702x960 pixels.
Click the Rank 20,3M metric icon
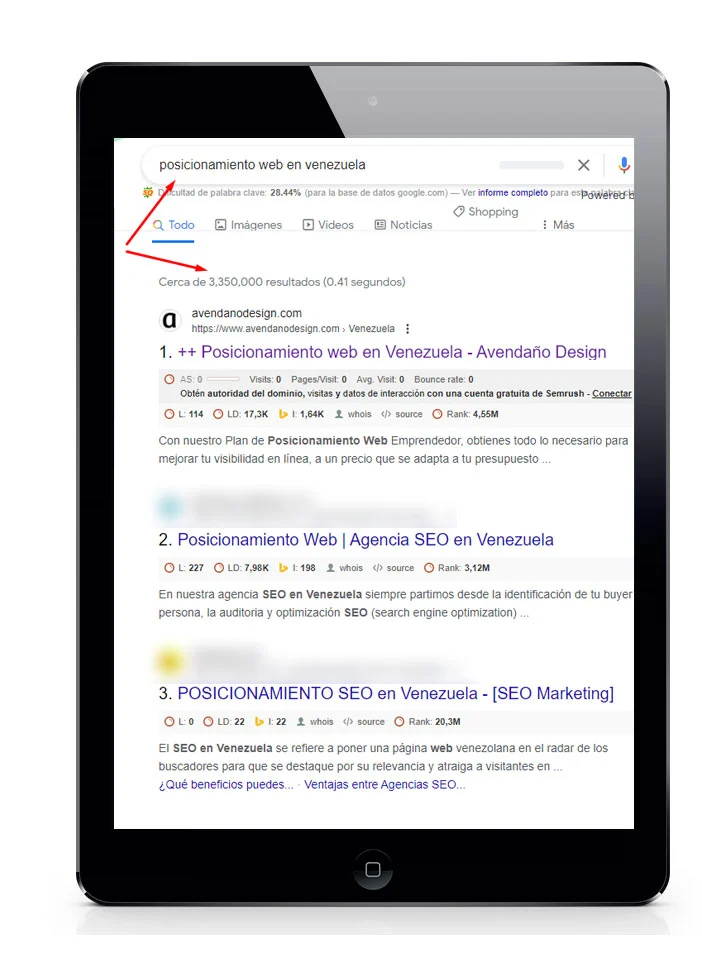coord(399,722)
